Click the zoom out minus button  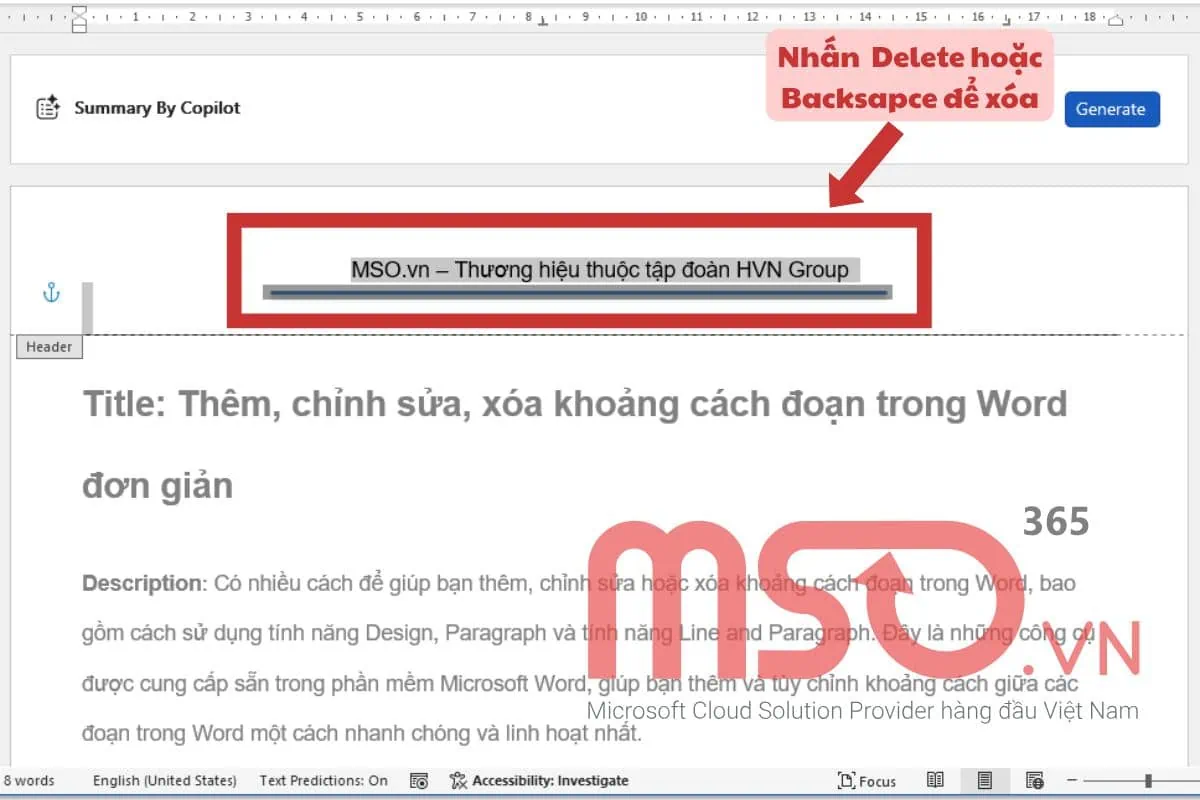tap(1071, 780)
